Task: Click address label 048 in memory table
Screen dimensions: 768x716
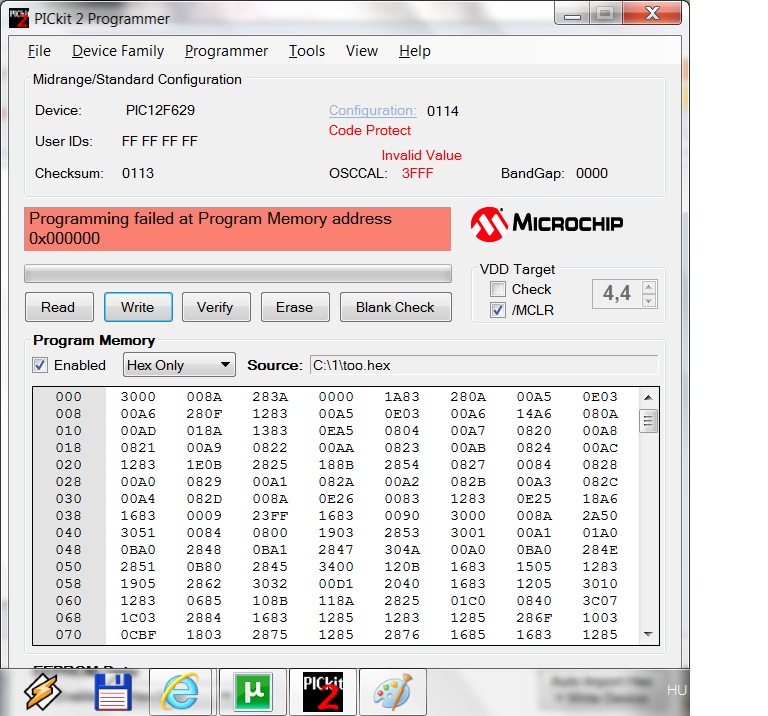Action: point(69,549)
